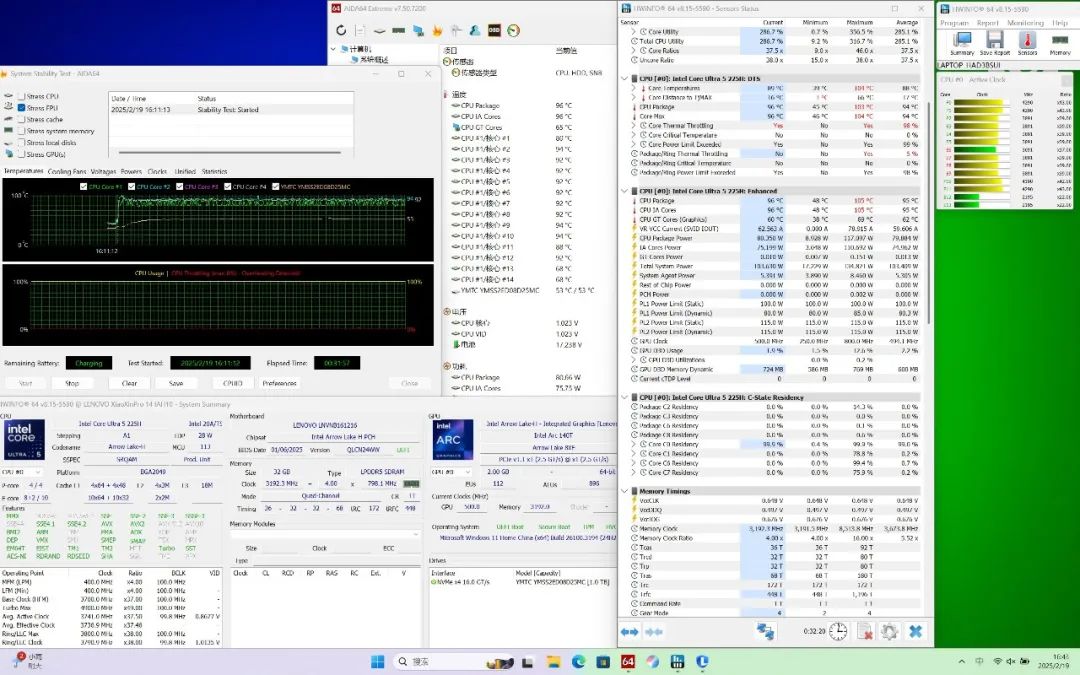
Task: Enable the Stress CPU checkbox
Action: (x=21, y=96)
